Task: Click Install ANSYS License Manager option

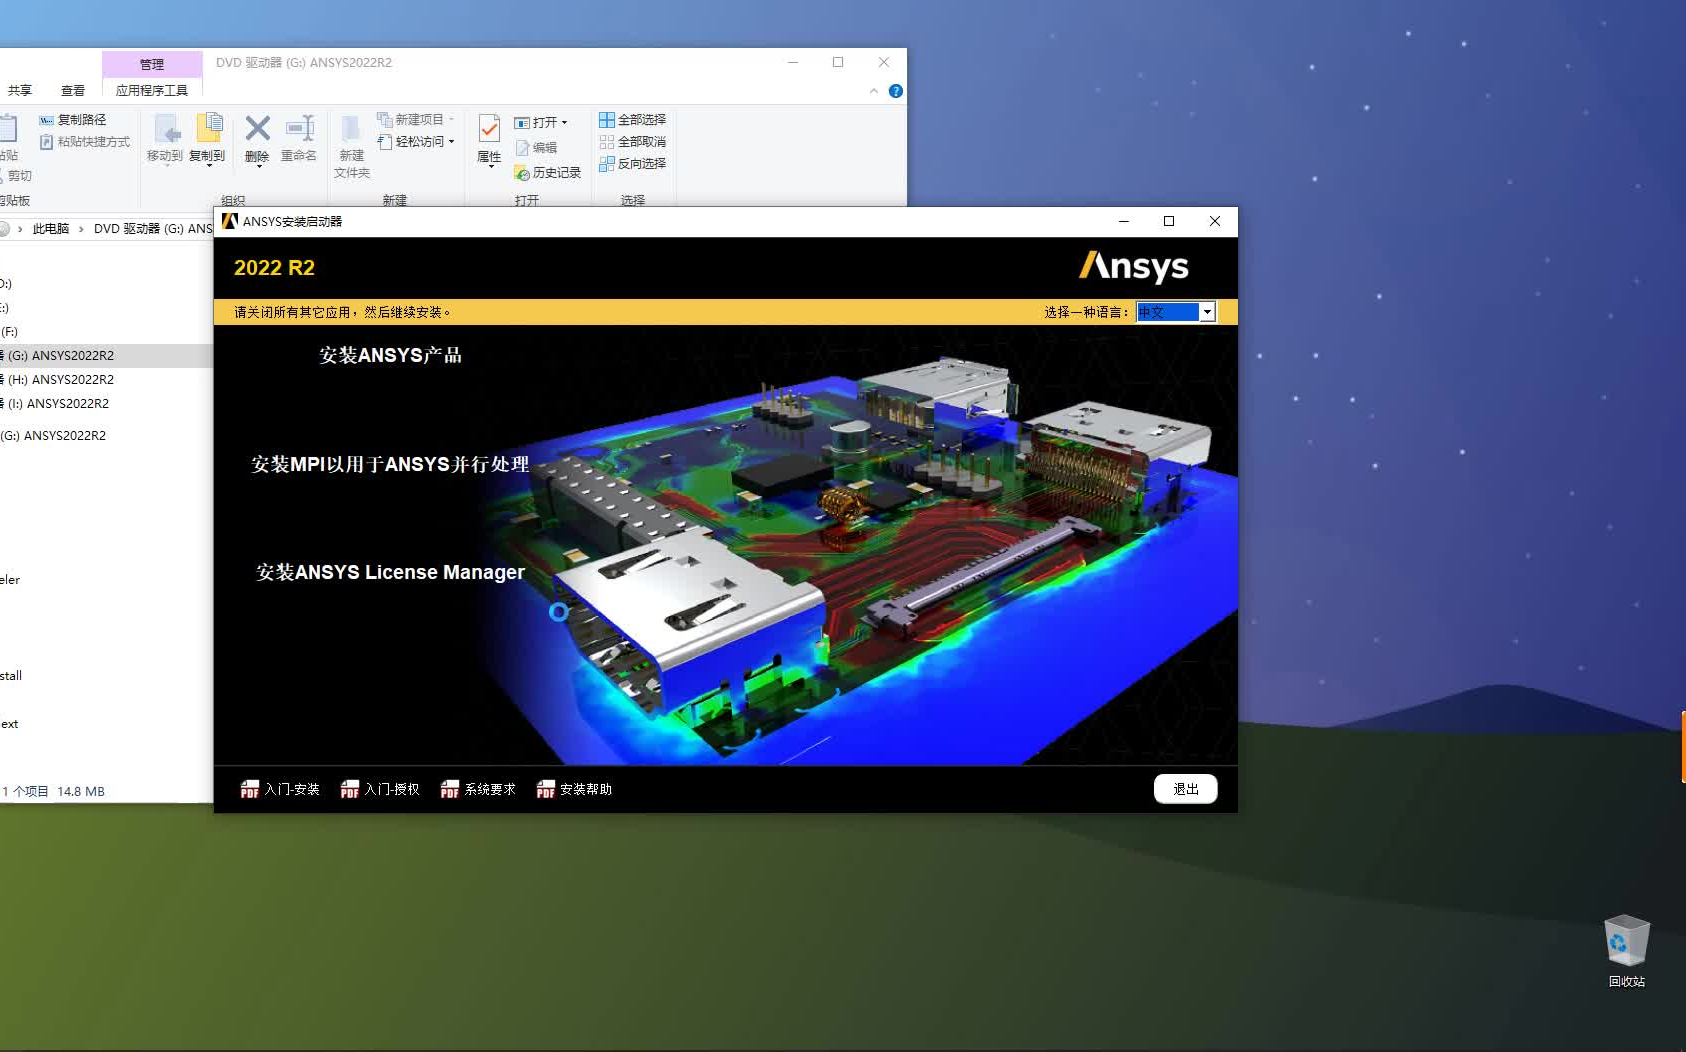Action: click(x=390, y=572)
